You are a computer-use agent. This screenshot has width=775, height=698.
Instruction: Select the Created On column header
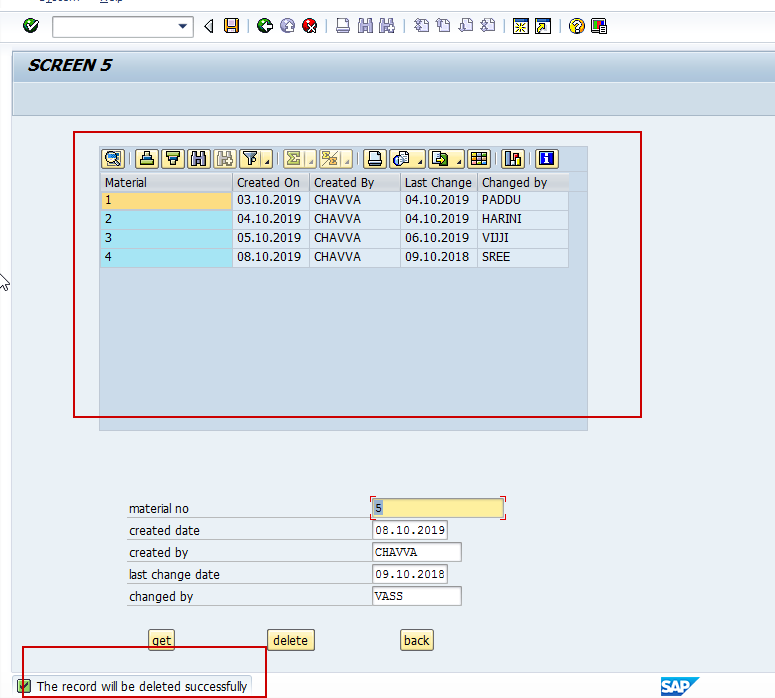pos(271,182)
